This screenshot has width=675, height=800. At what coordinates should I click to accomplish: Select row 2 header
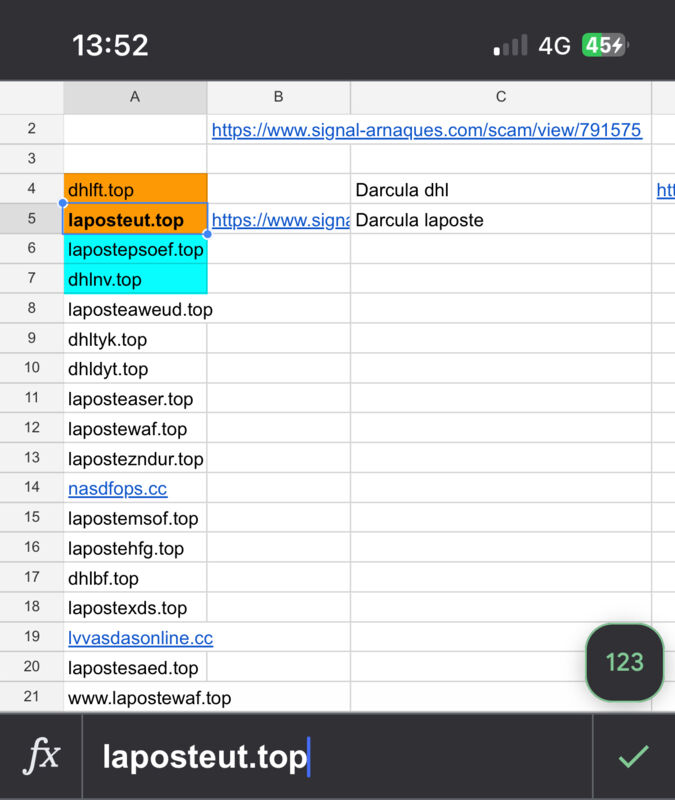click(x=32, y=129)
